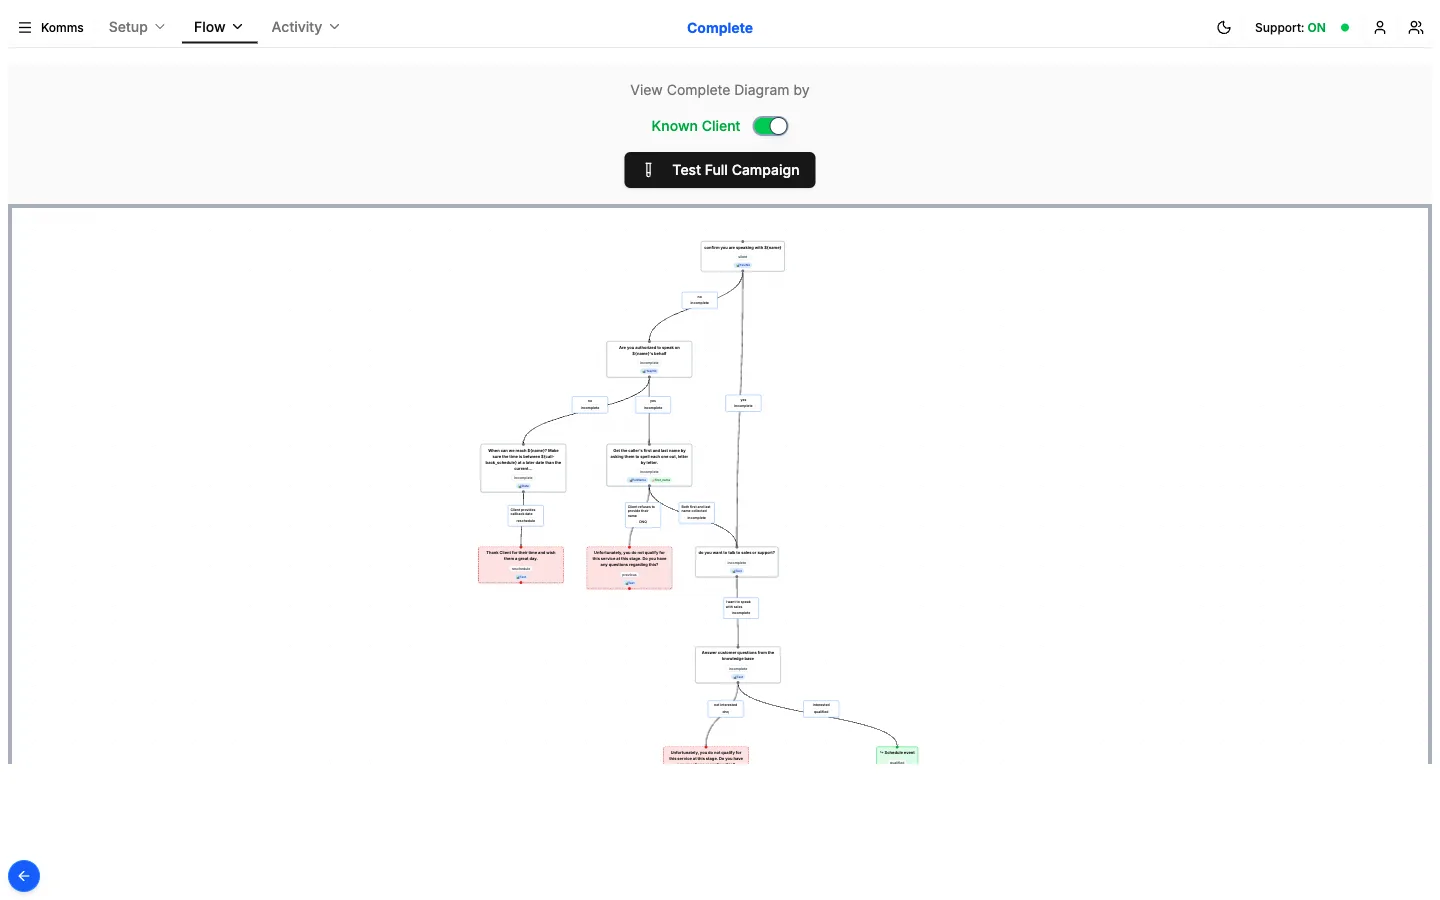Select the 'Are you authorized to speak' node
This screenshot has height=900, width=1440.
[649, 359]
